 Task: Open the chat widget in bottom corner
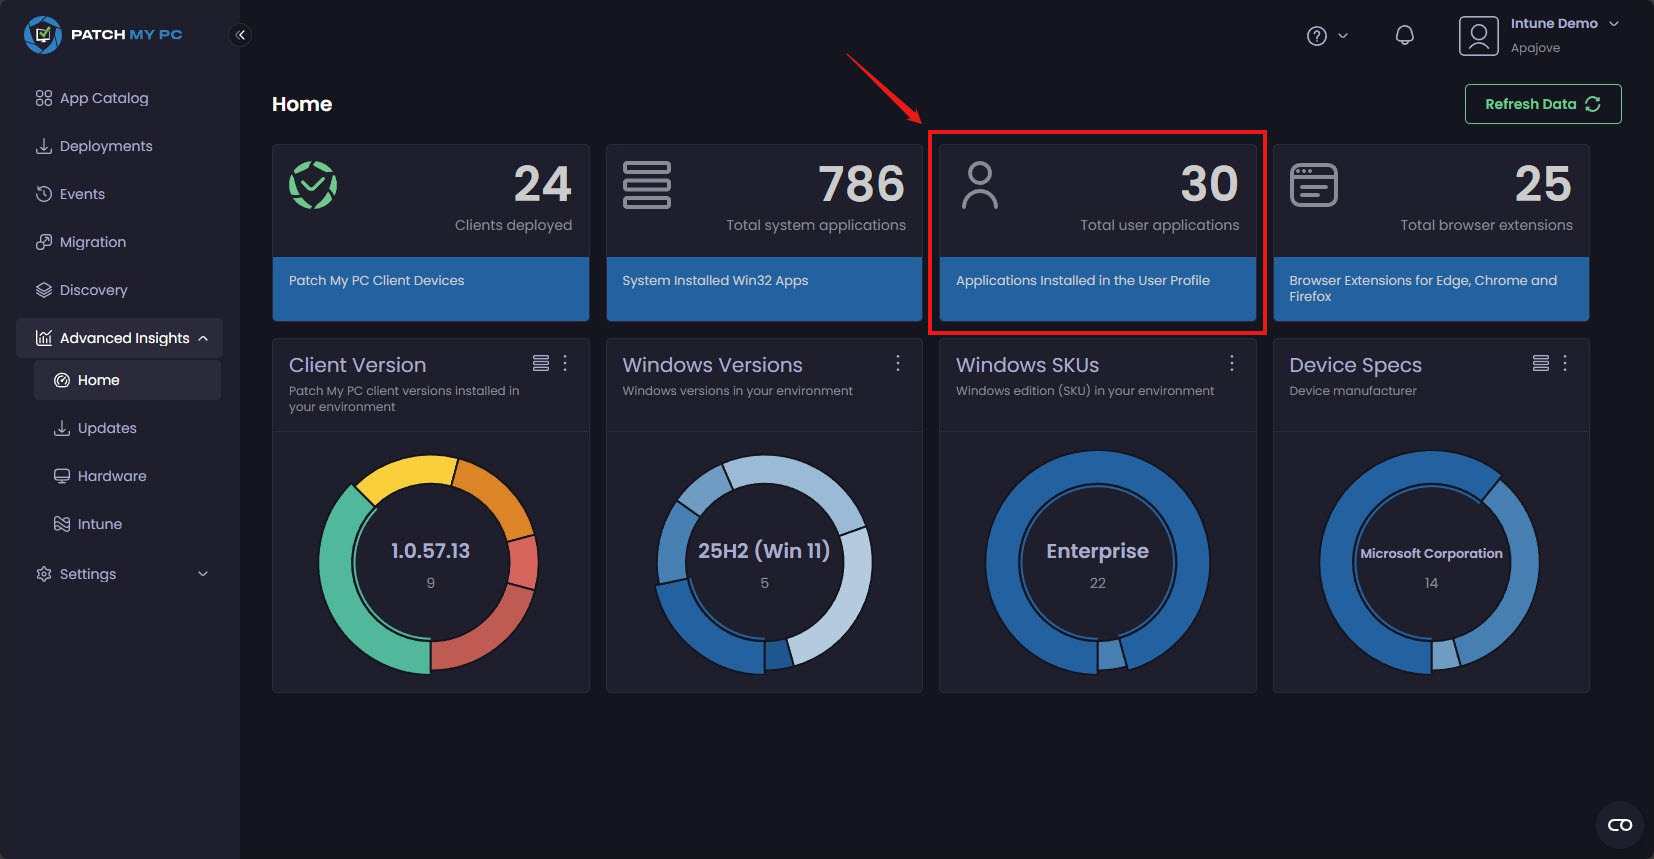click(x=1619, y=825)
